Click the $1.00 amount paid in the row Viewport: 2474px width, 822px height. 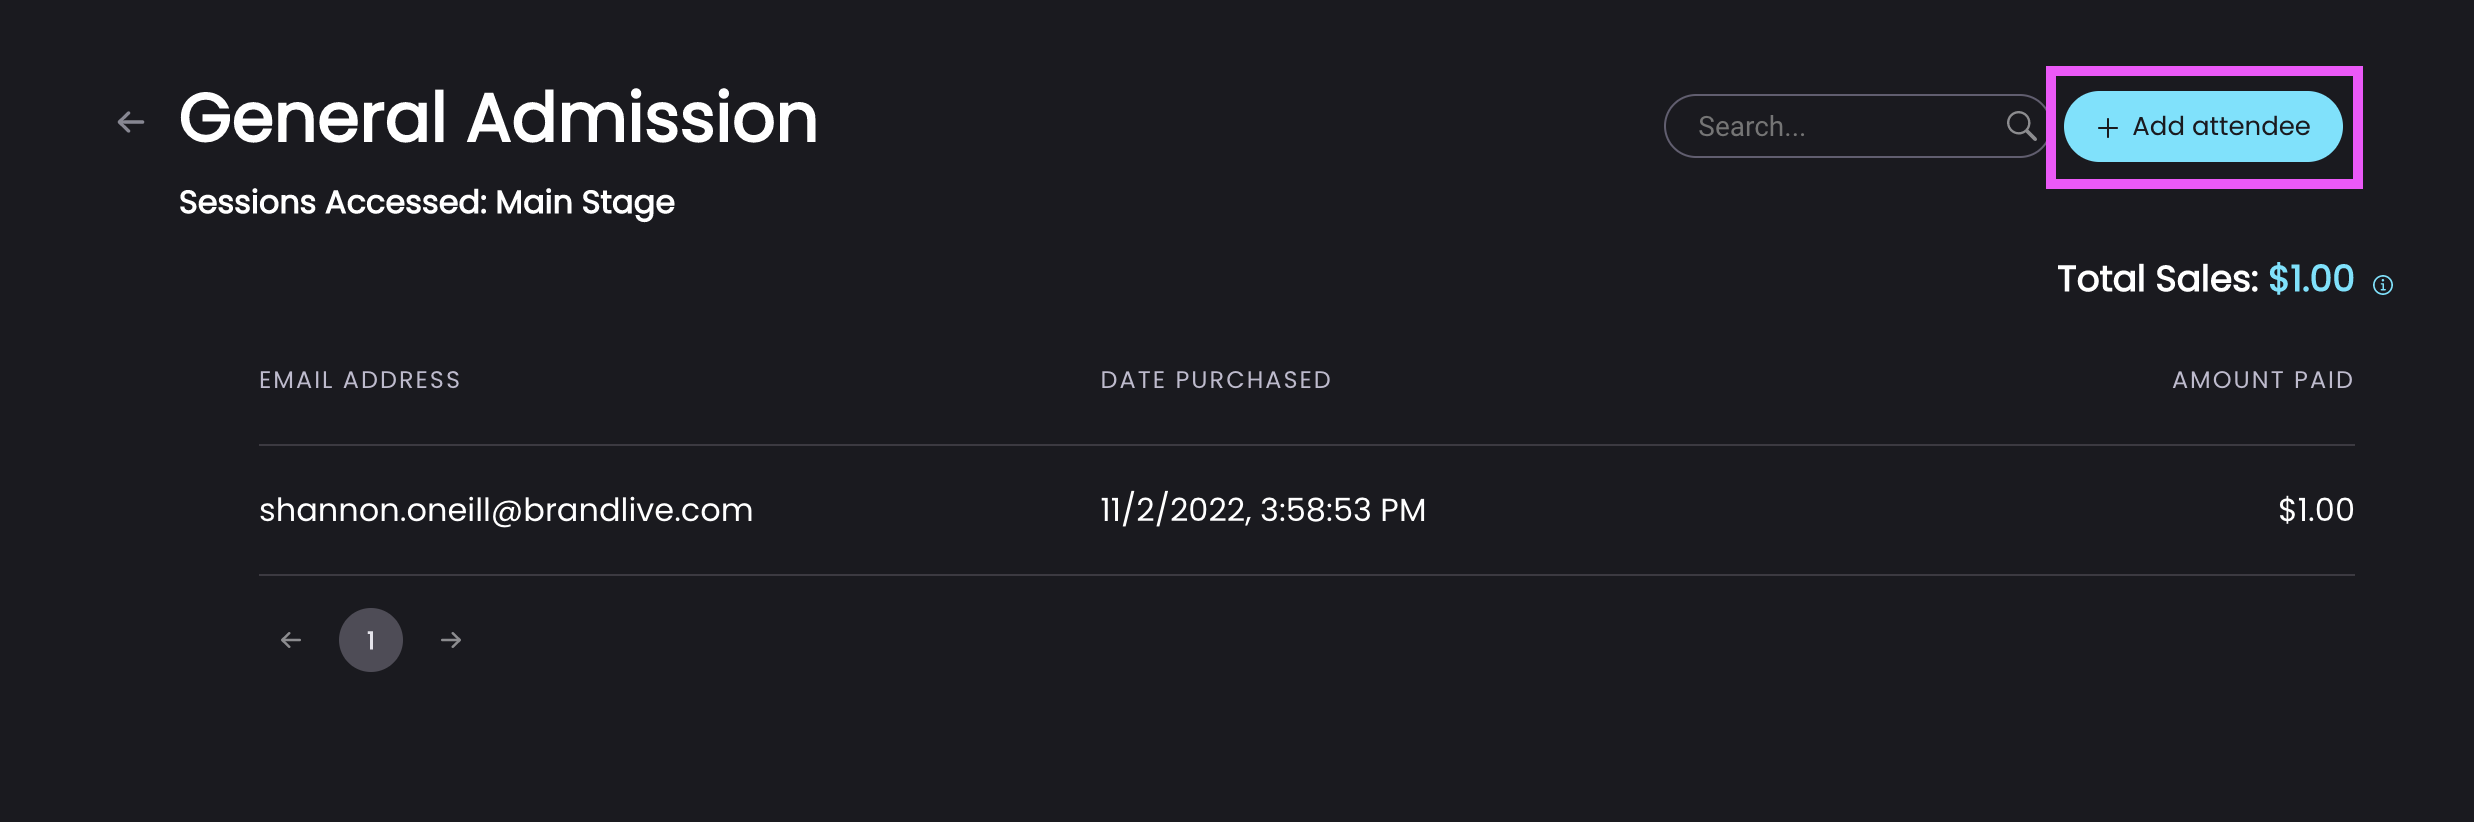coord(2316,510)
